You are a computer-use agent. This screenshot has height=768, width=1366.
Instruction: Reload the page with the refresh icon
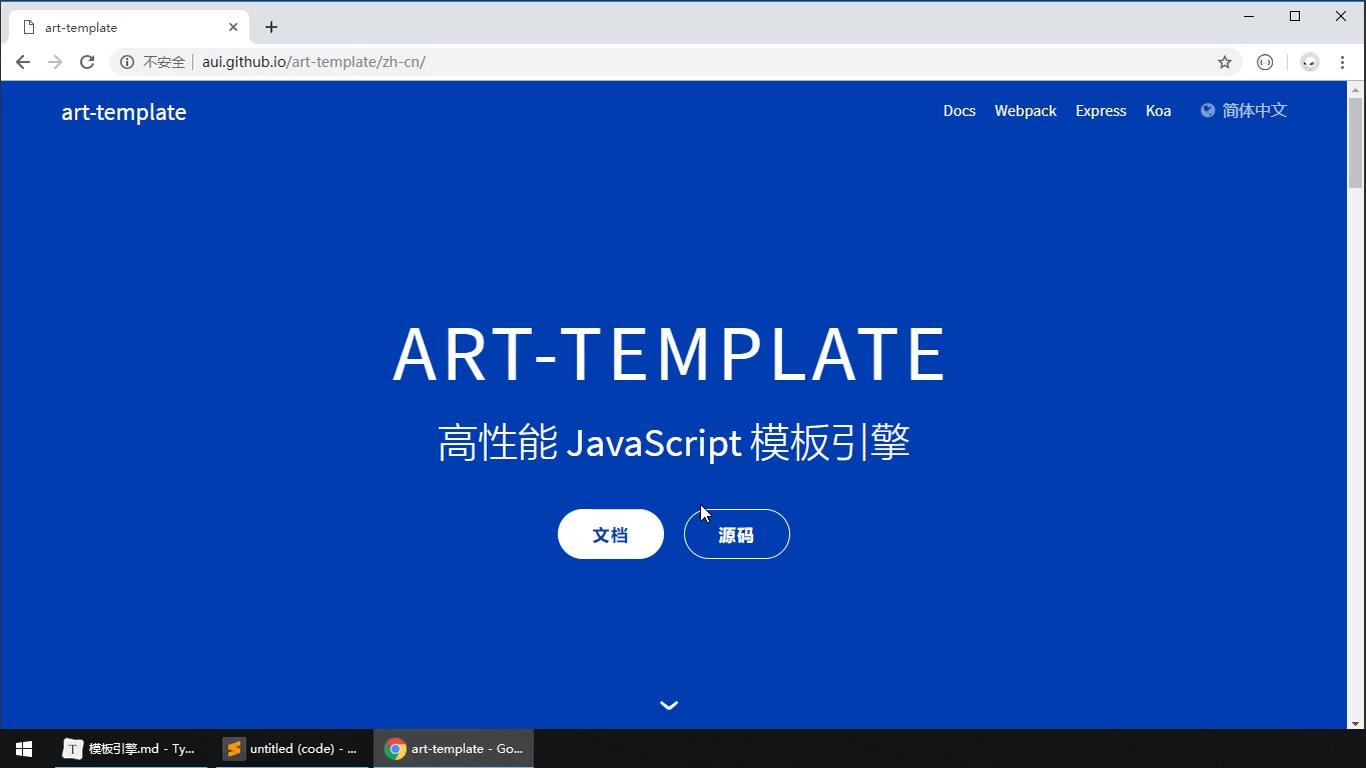pyautogui.click(x=87, y=62)
